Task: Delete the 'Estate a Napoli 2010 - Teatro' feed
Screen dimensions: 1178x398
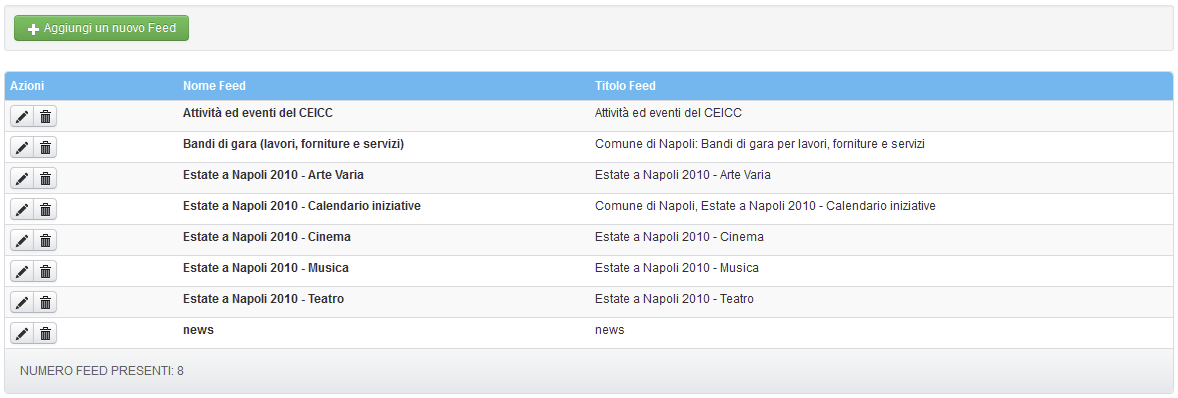Action: (x=45, y=302)
